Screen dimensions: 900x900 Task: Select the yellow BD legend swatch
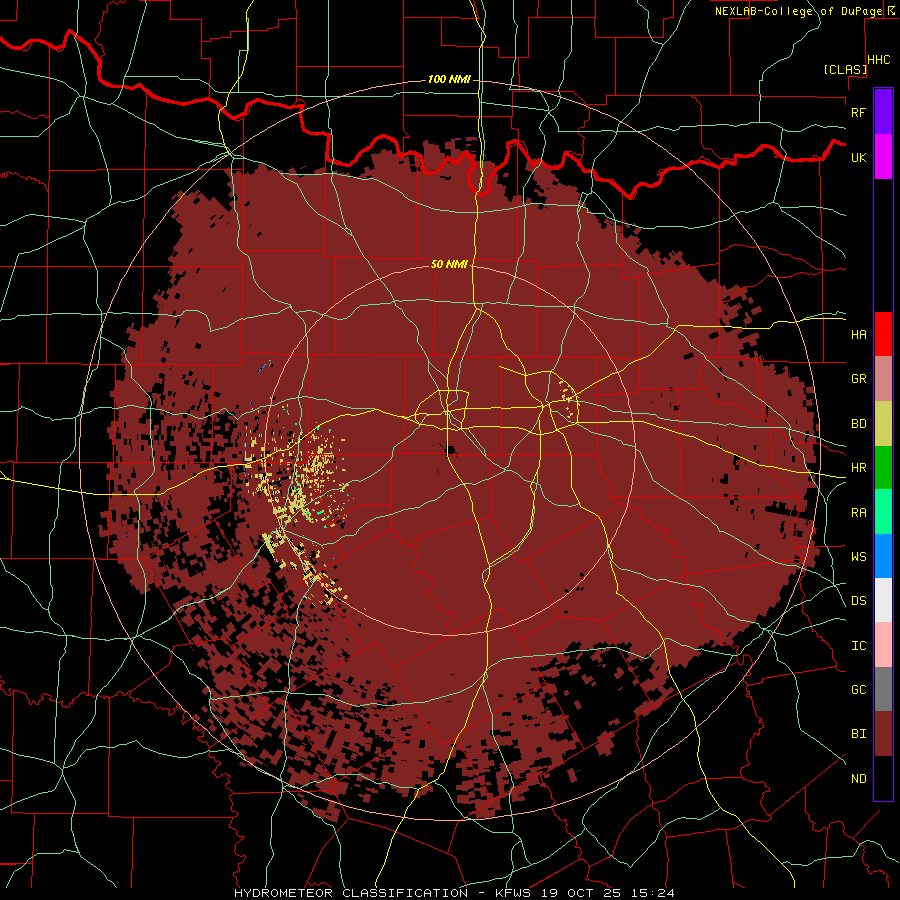883,423
